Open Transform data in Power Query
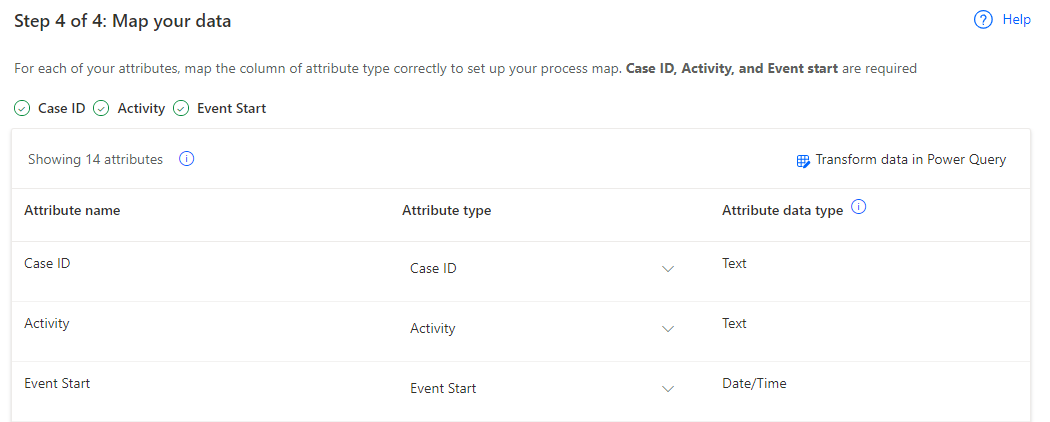The height and width of the screenshot is (422, 1050). (910, 160)
